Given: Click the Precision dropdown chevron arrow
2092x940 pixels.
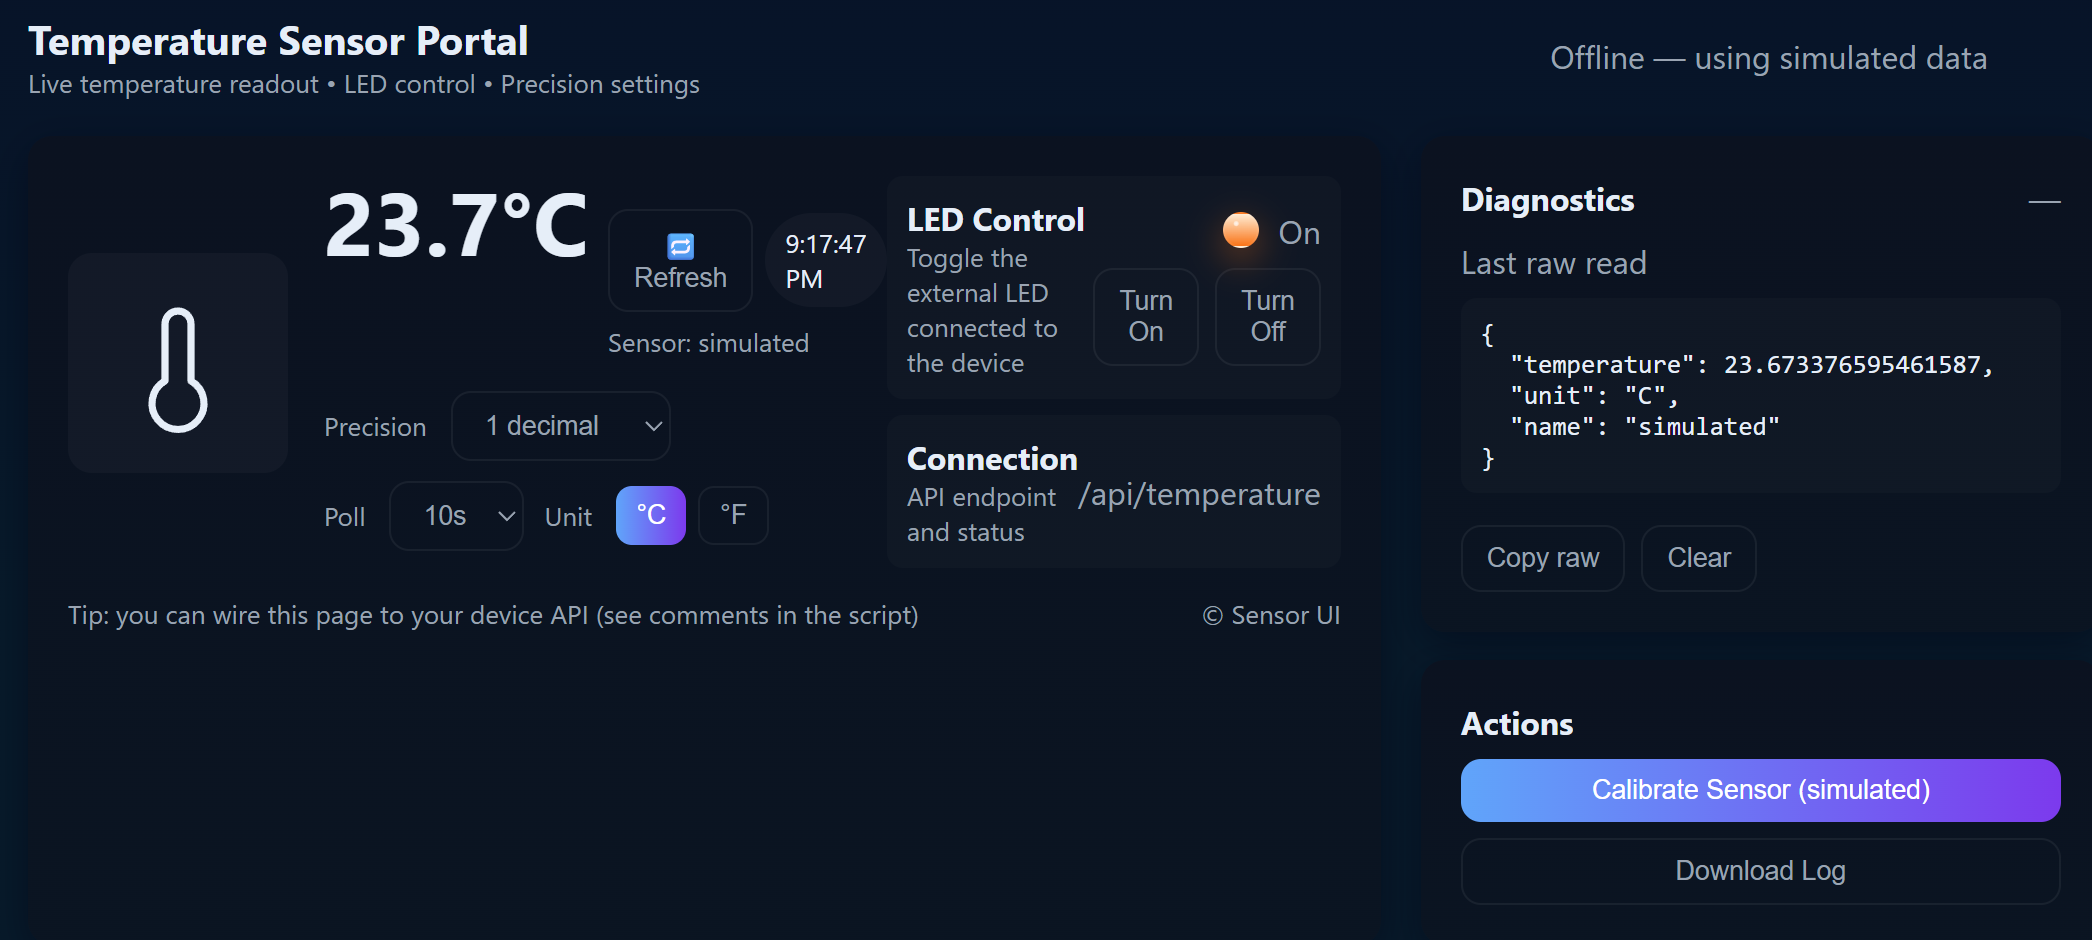Looking at the screenshot, I should (654, 427).
